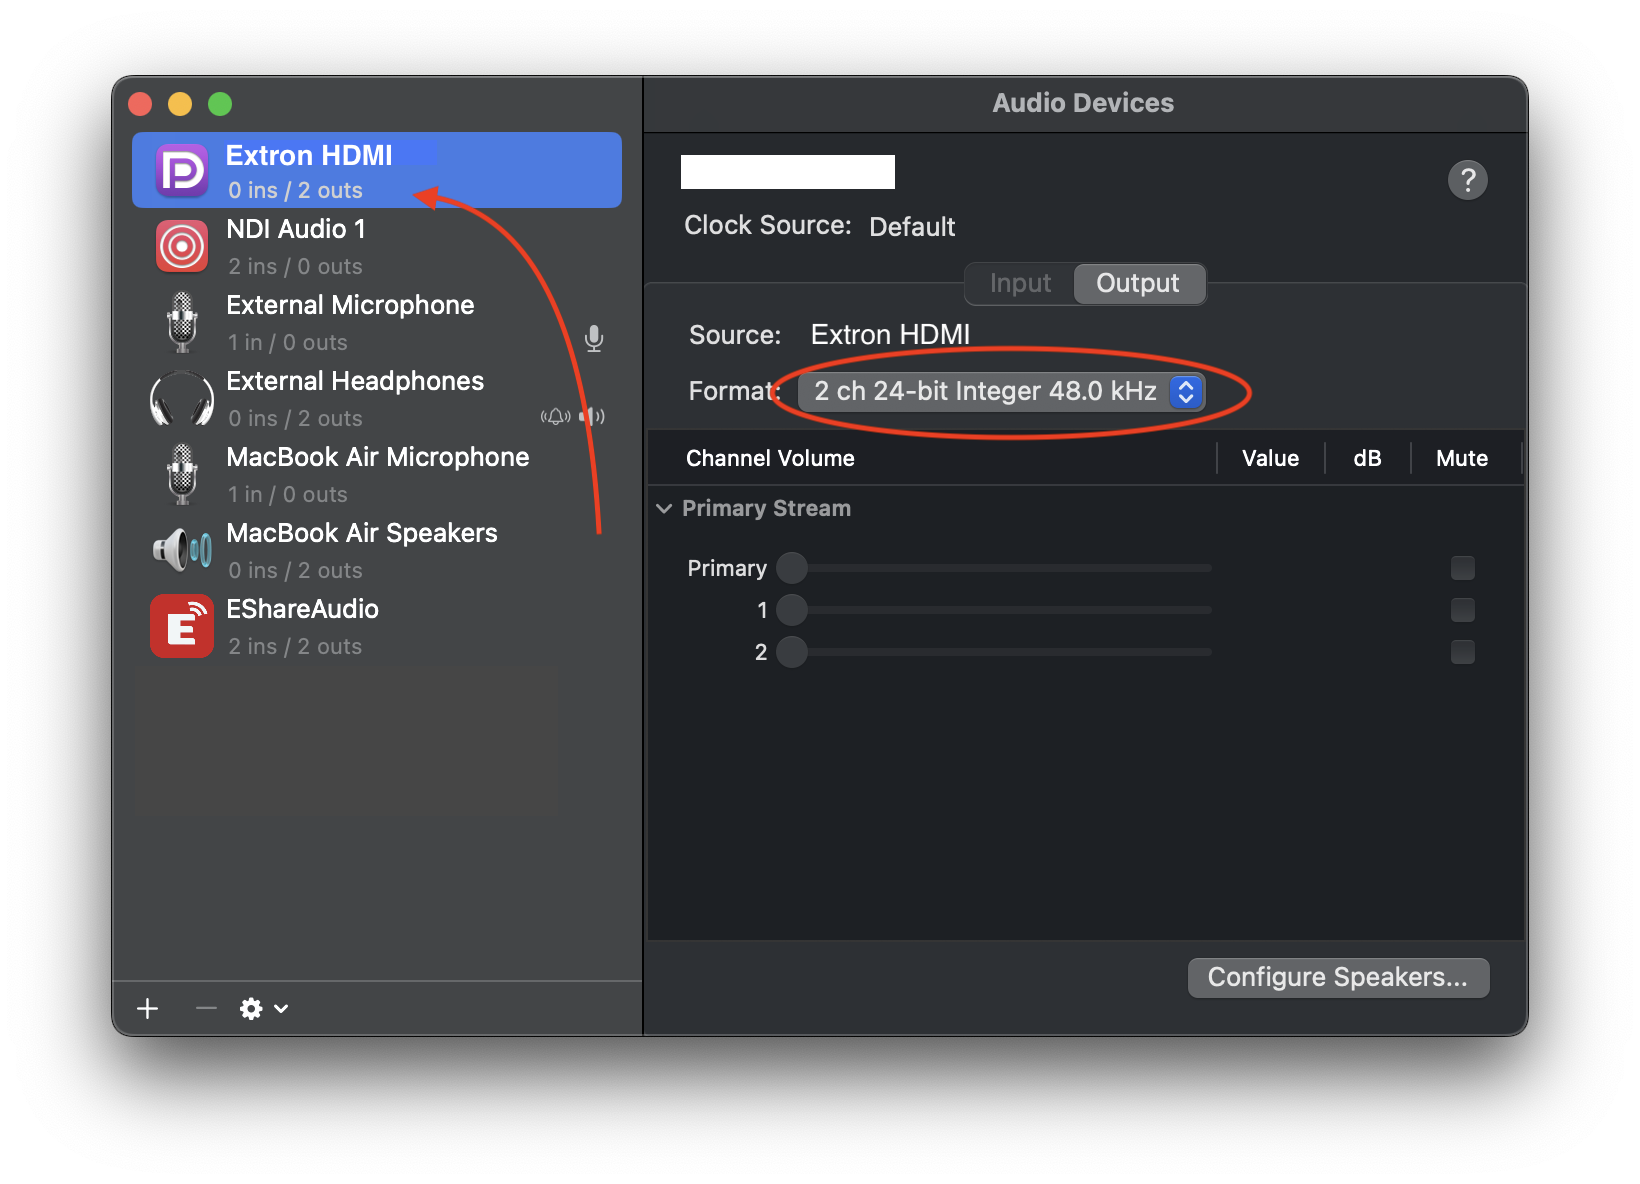Toggle mute checkbox for channel 2
This screenshot has height=1184, width=1640.
click(x=1462, y=652)
